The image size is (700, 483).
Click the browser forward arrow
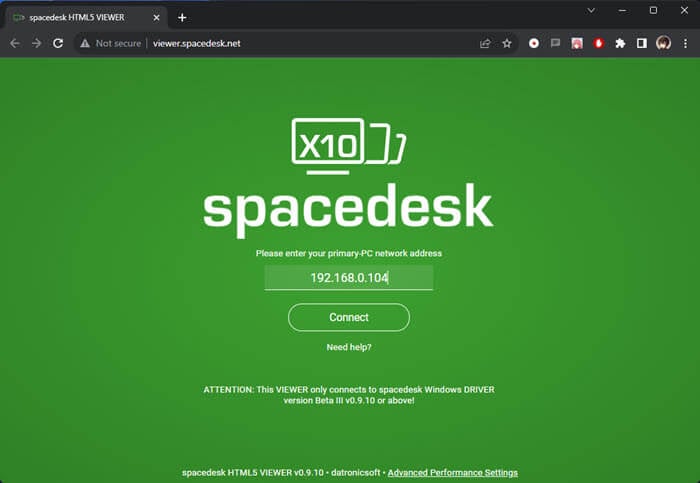(x=37, y=43)
